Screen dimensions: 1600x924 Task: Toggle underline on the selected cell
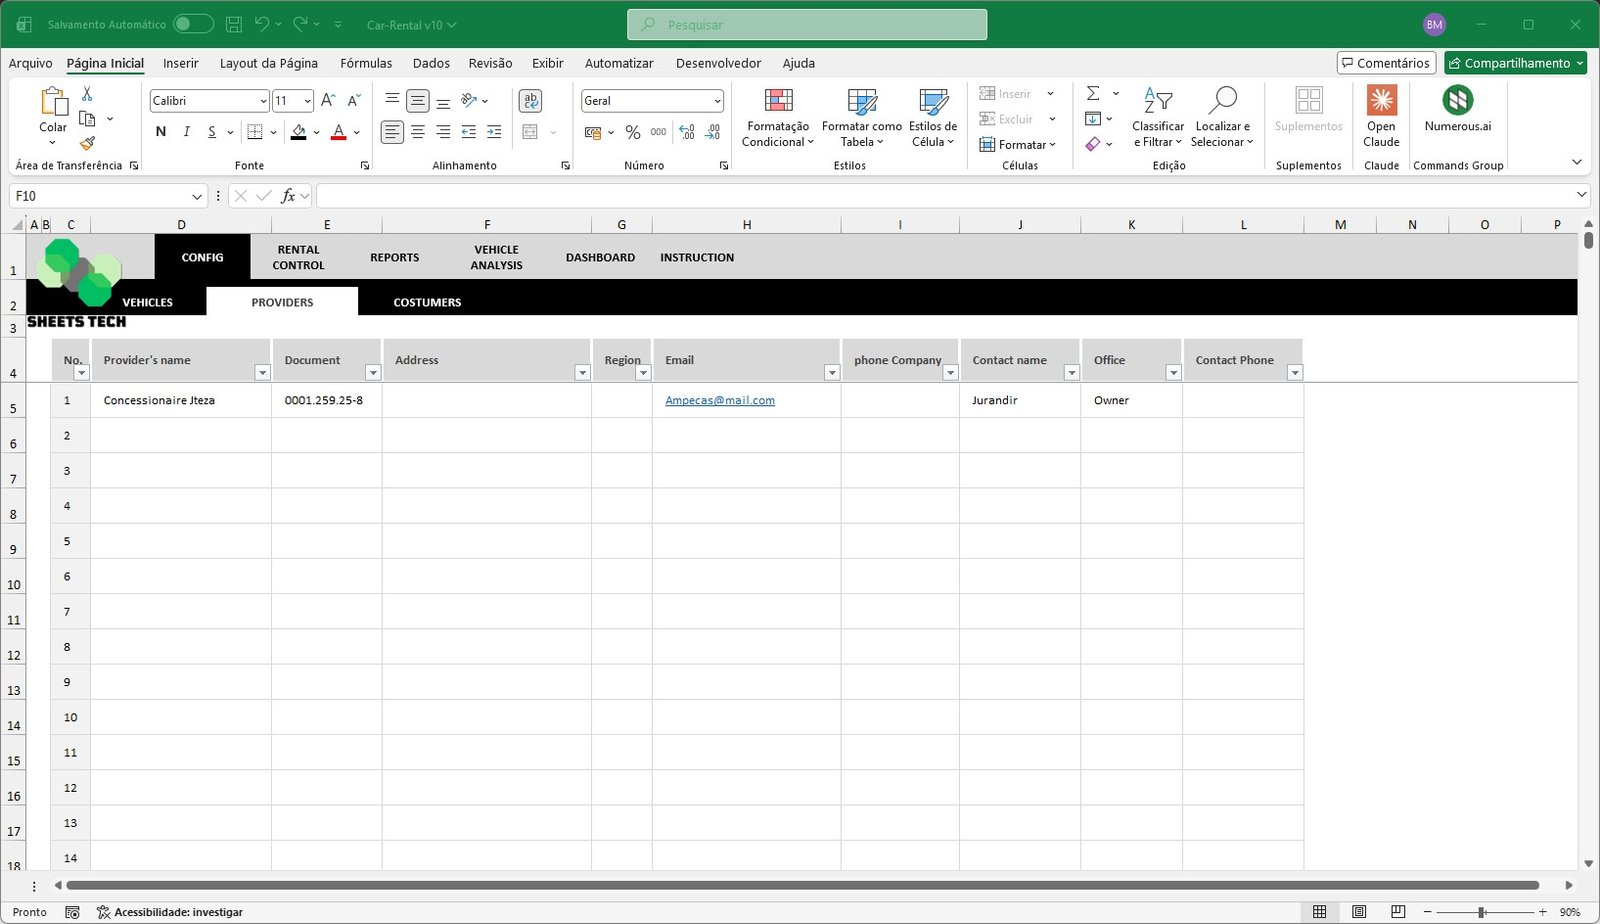coord(210,131)
